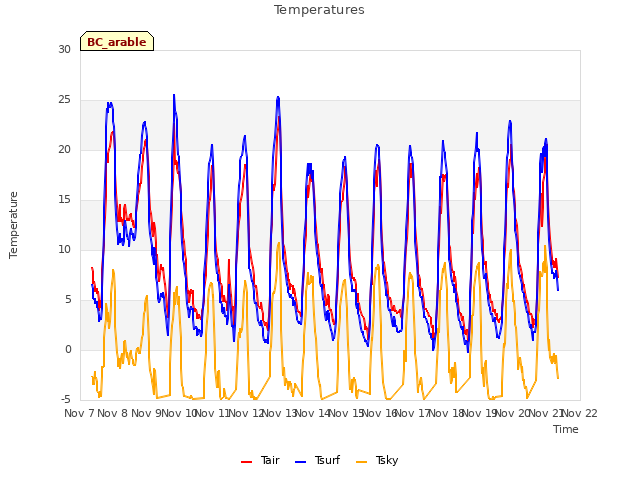Click the Nov 8 x-axis tick label
This screenshot has width=640, height=480.
click(x=113, y=413)
